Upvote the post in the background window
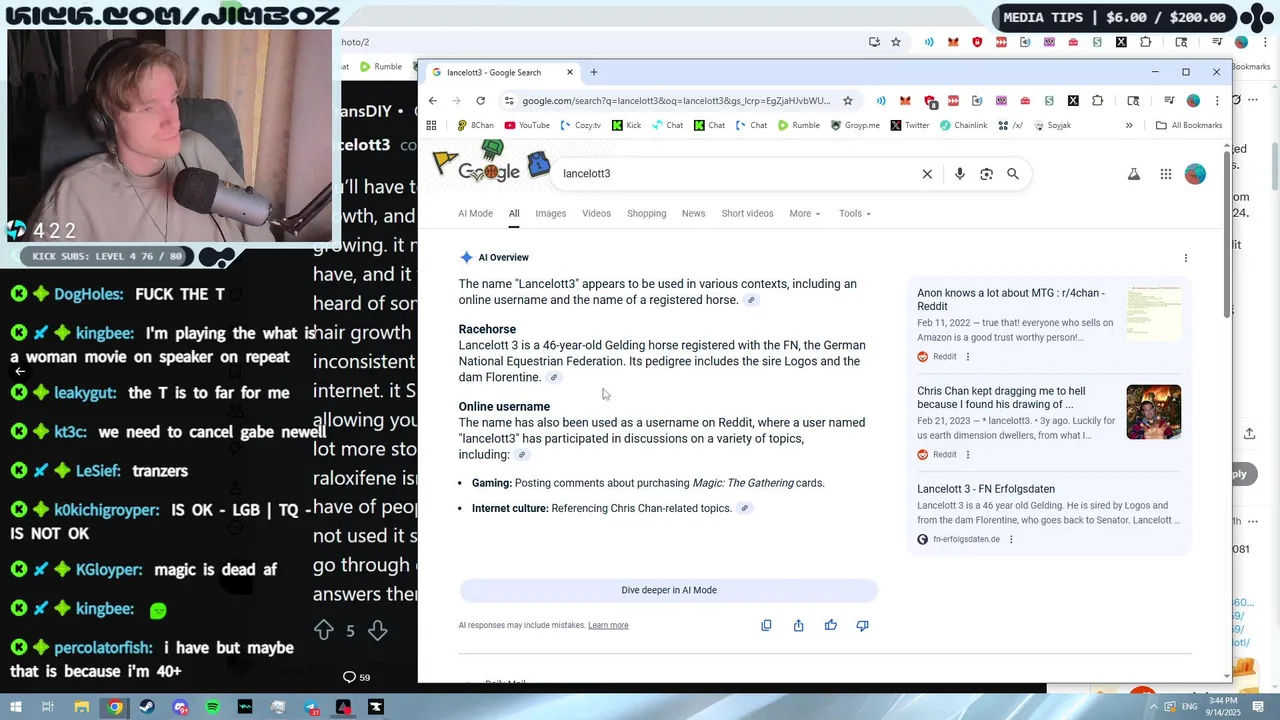Viewport: 1280px width, 720px height. click(x=324, y=630)
